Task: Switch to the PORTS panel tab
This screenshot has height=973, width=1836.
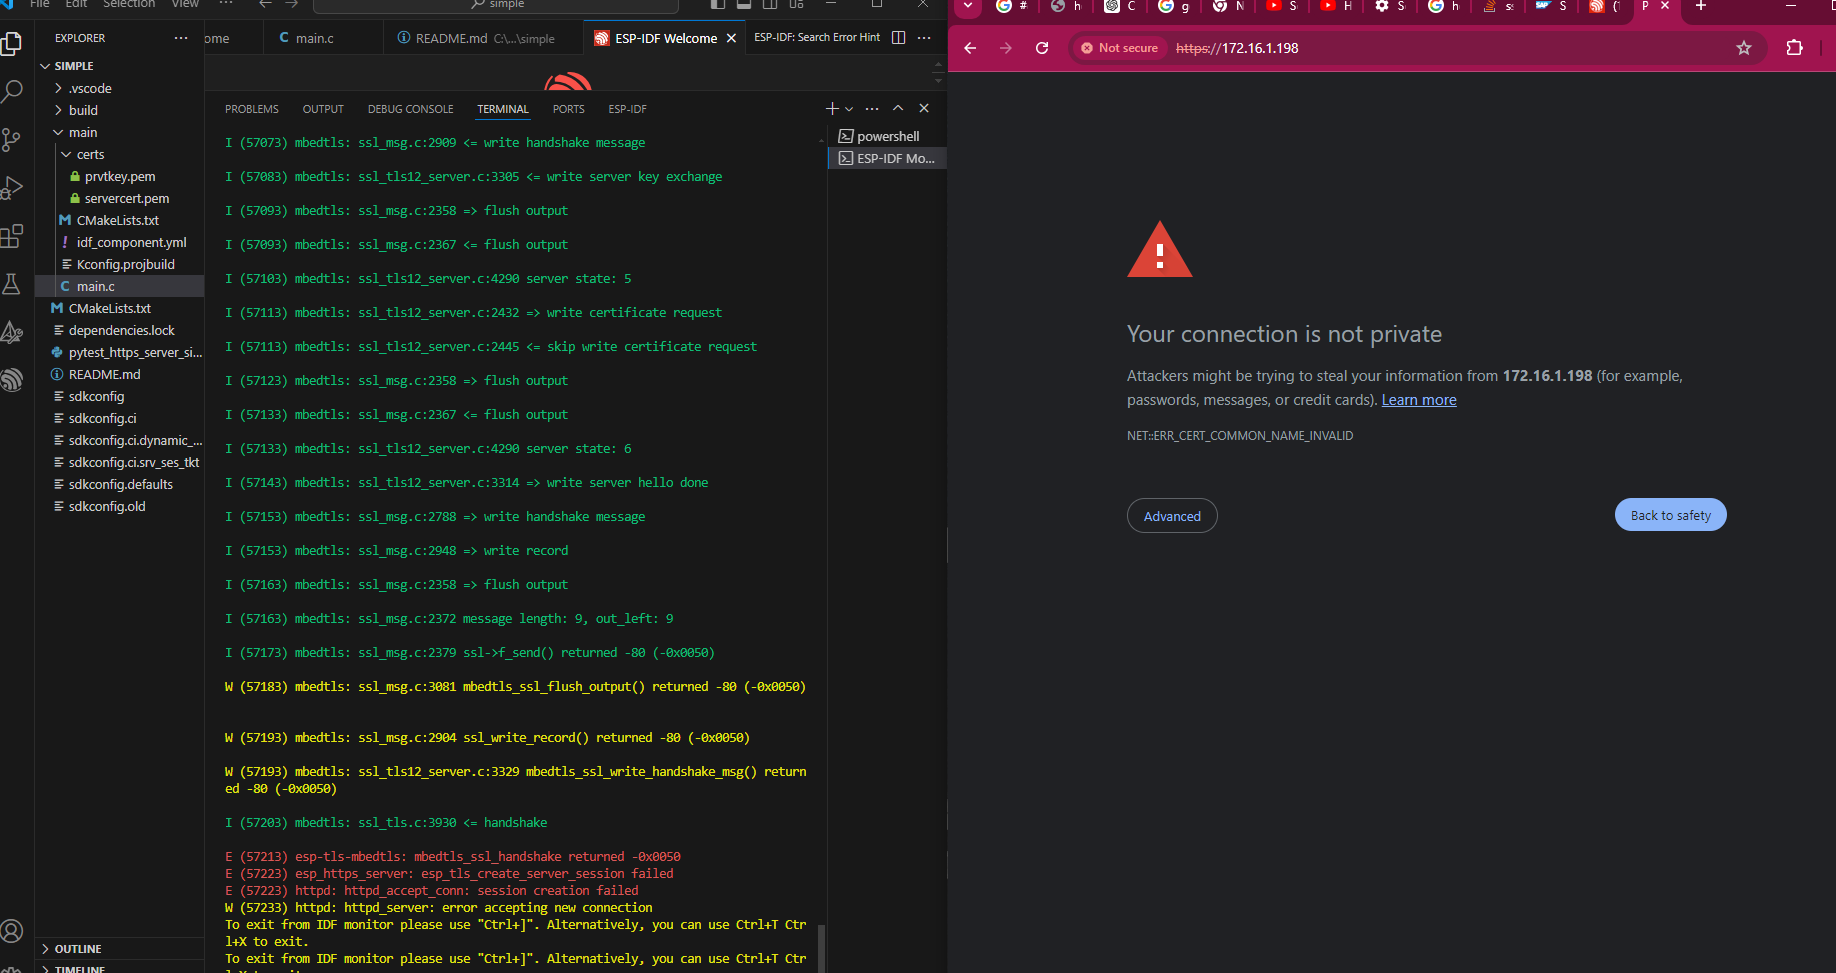Action: [568, 109]
